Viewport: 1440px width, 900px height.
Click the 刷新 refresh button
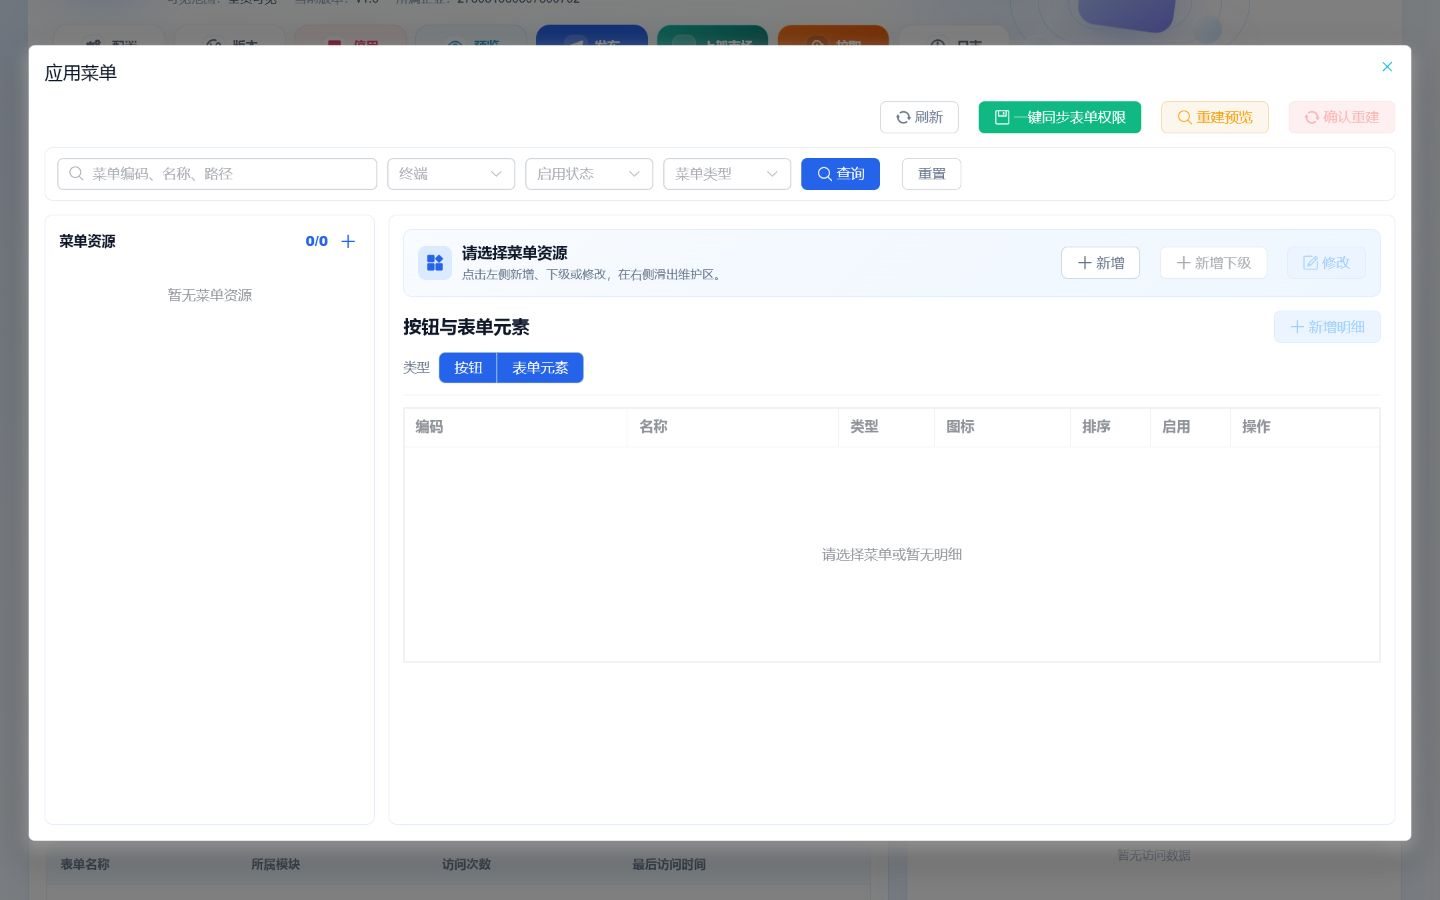tap(919, 117)
